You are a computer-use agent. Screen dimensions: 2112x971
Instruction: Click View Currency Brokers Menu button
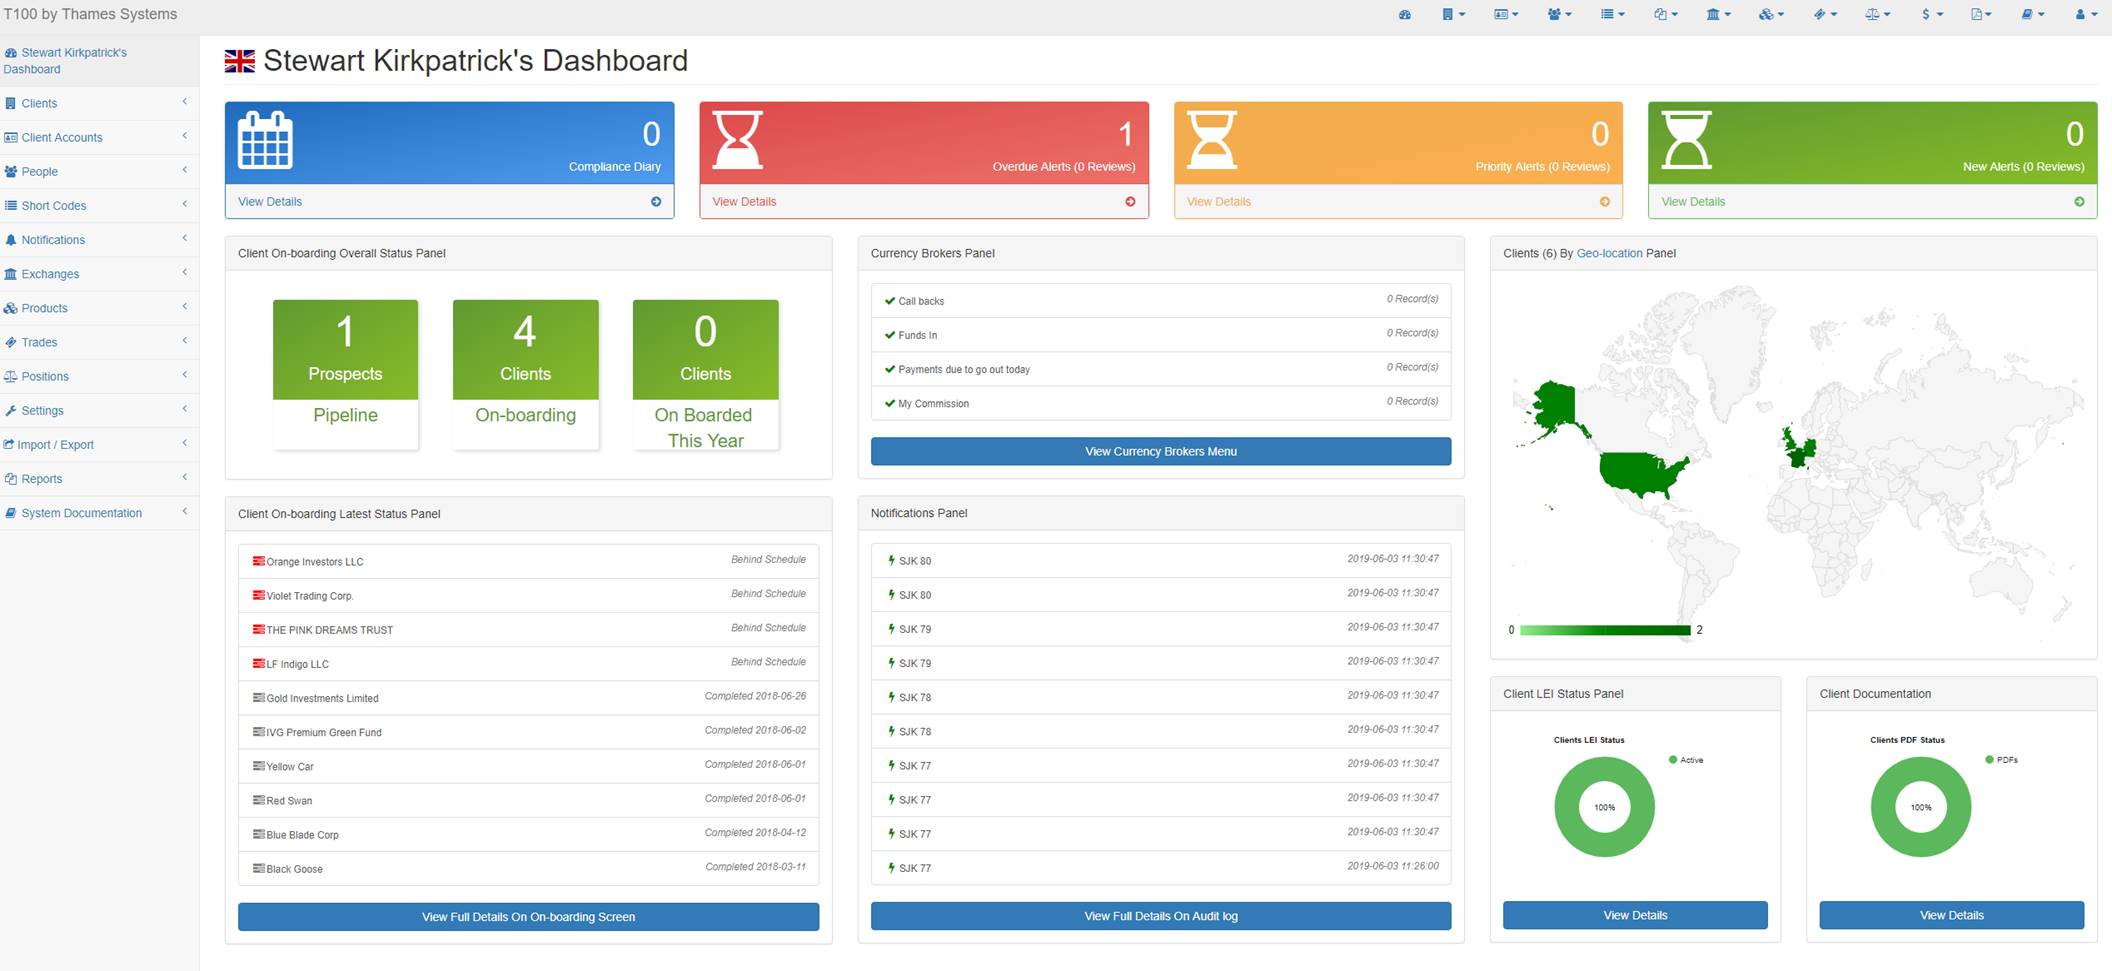pyautogui.click(x=1160, y=452)
